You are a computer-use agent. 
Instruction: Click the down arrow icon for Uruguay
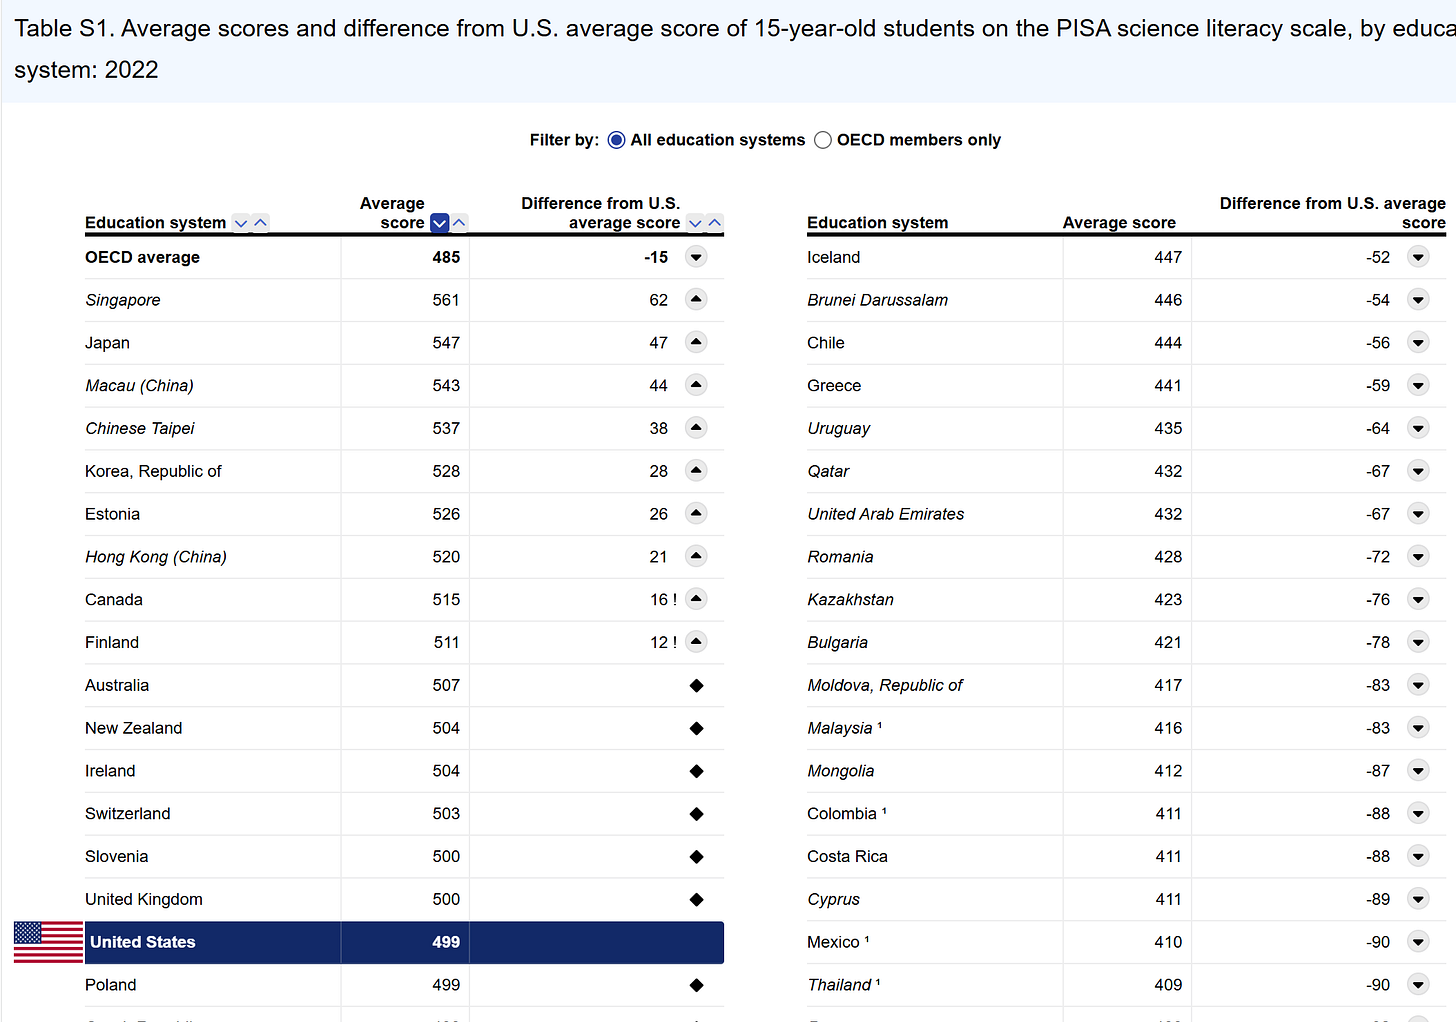[1418, 428]
